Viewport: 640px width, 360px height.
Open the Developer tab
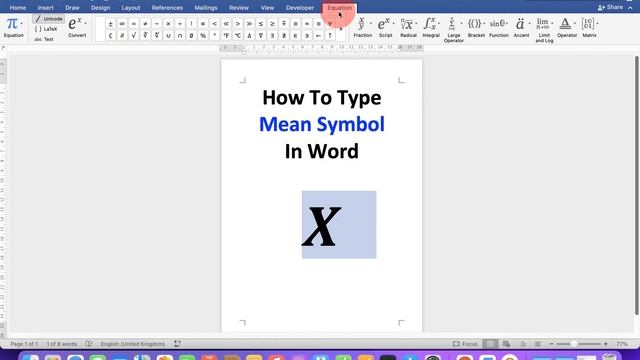pos(300,8)
